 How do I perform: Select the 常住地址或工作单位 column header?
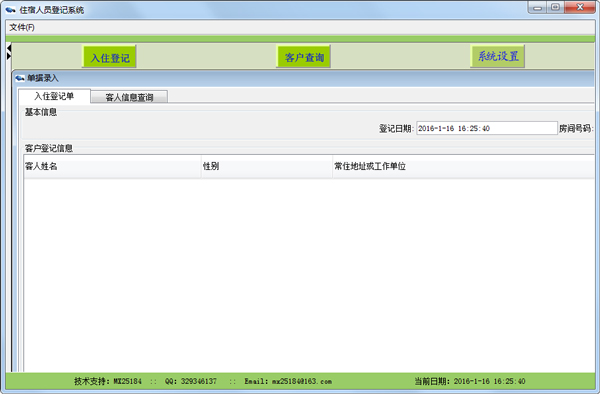pyautogui.click(x=463, y=166)
